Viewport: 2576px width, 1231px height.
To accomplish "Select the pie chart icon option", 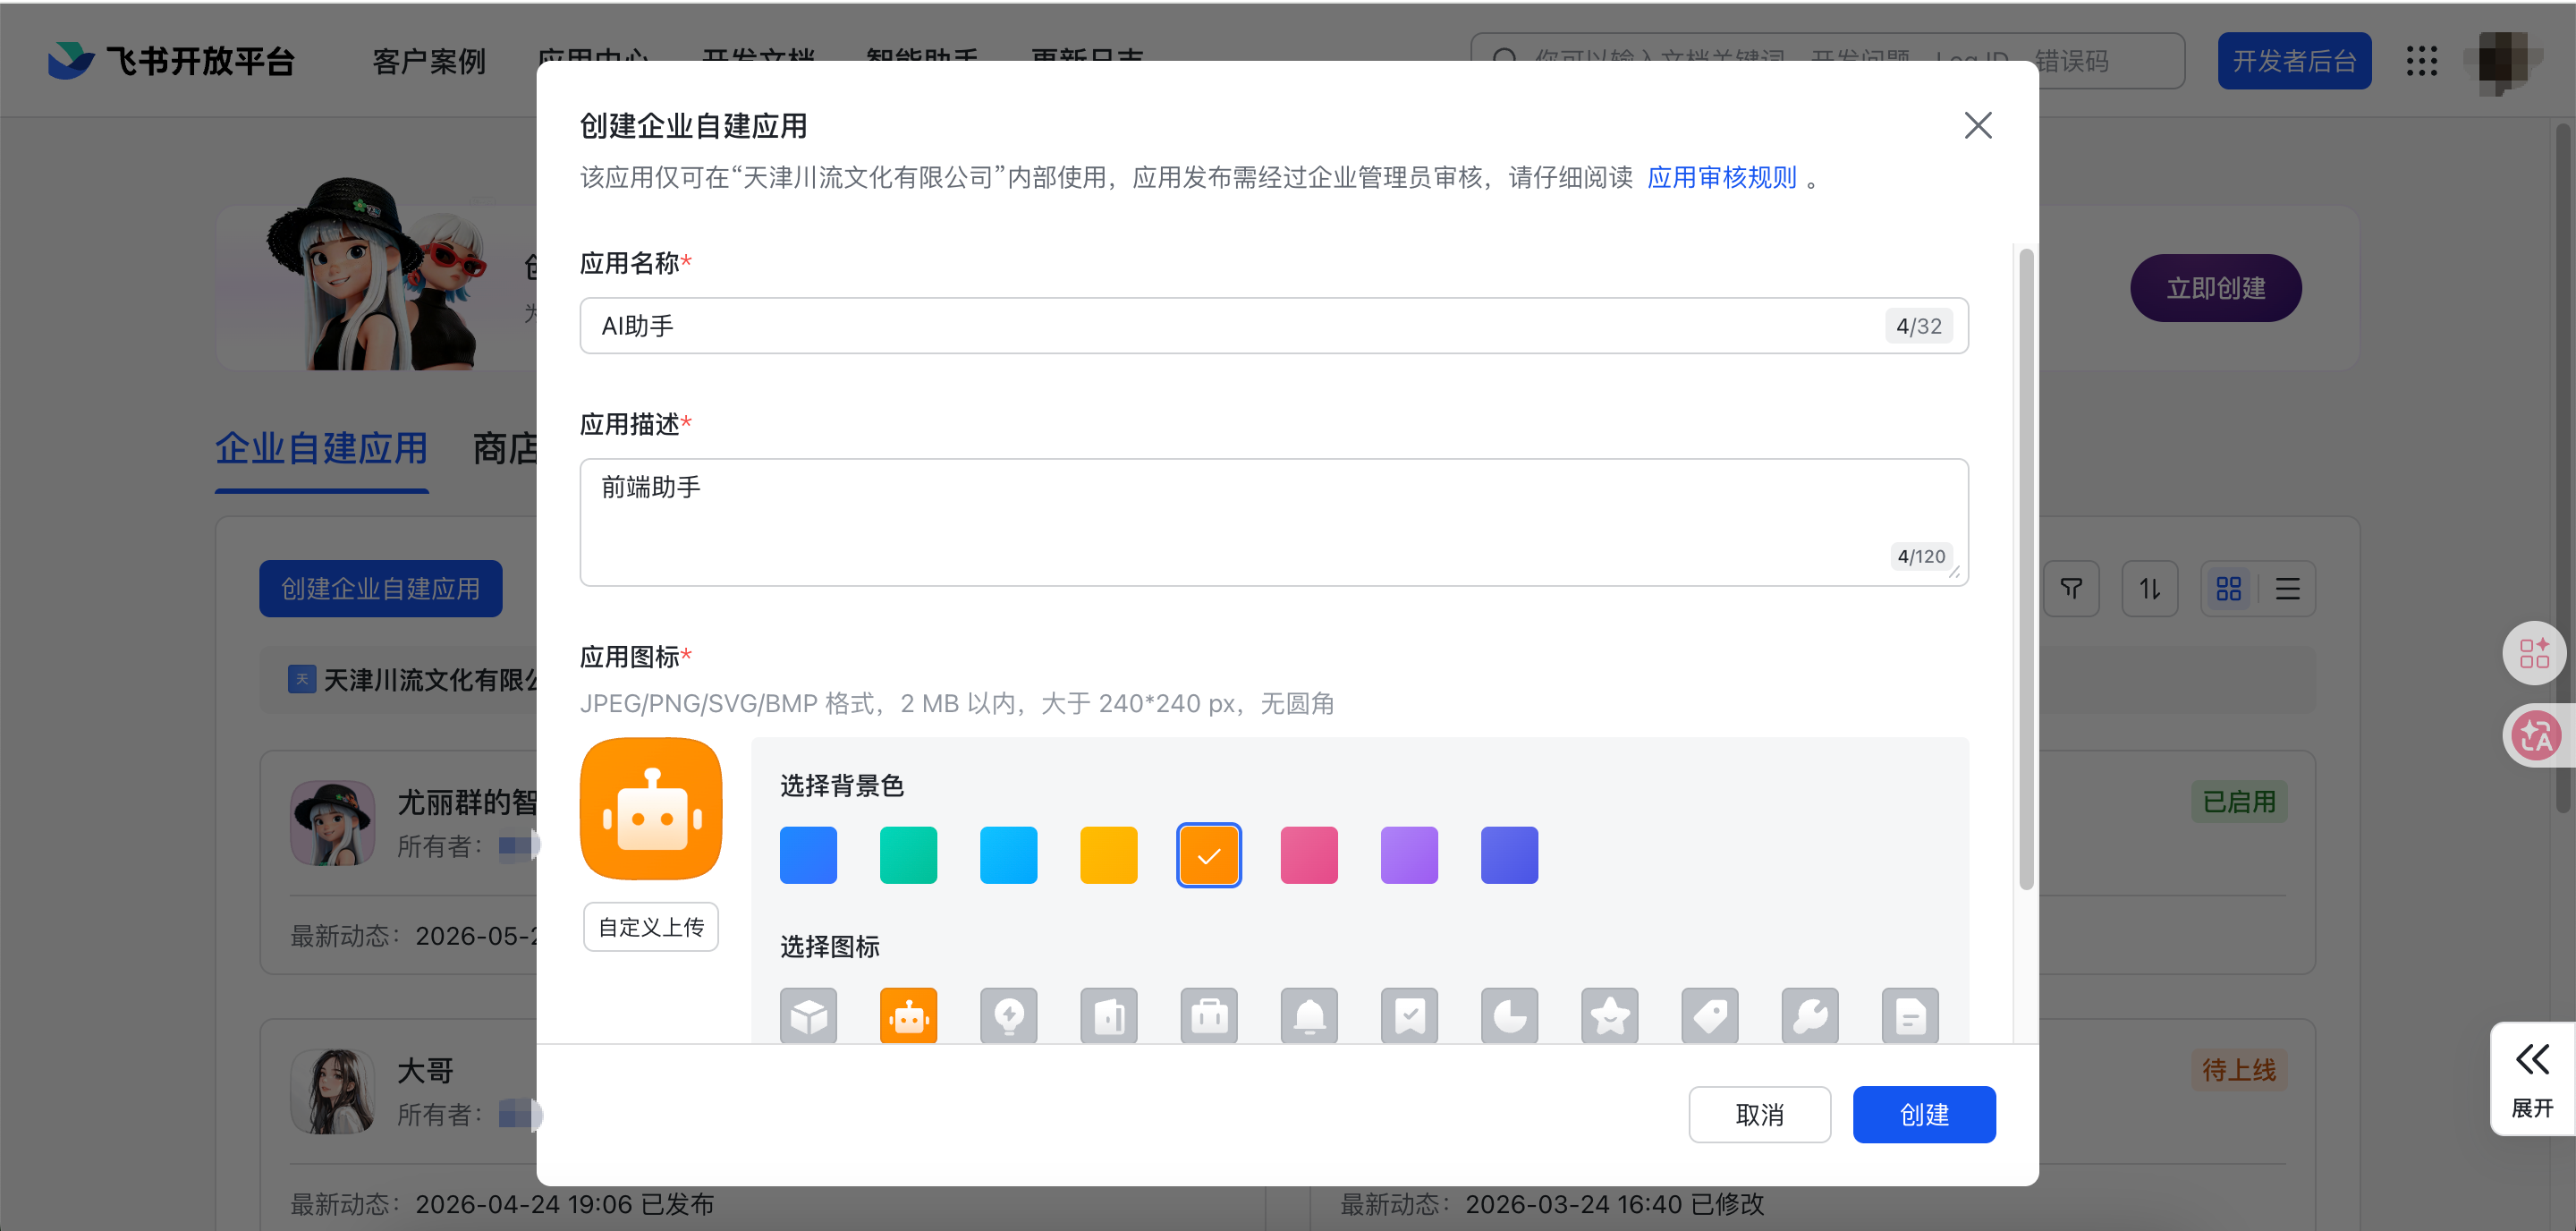I will tap(1509, 1016).
